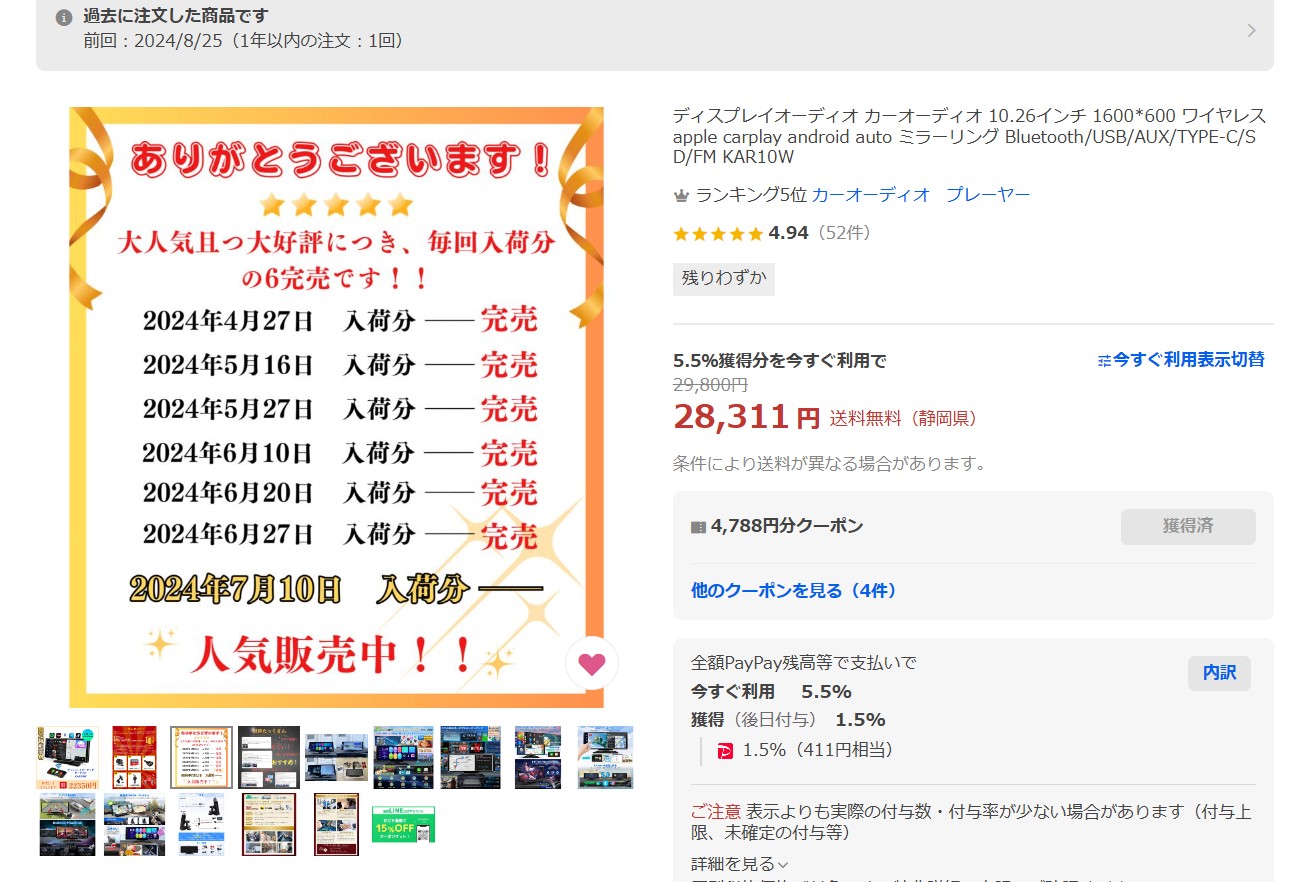Viewport: 1308px width, 882px height.
Task: Click the 残りわずか stock badge
Action: click(x=724, y=279)
